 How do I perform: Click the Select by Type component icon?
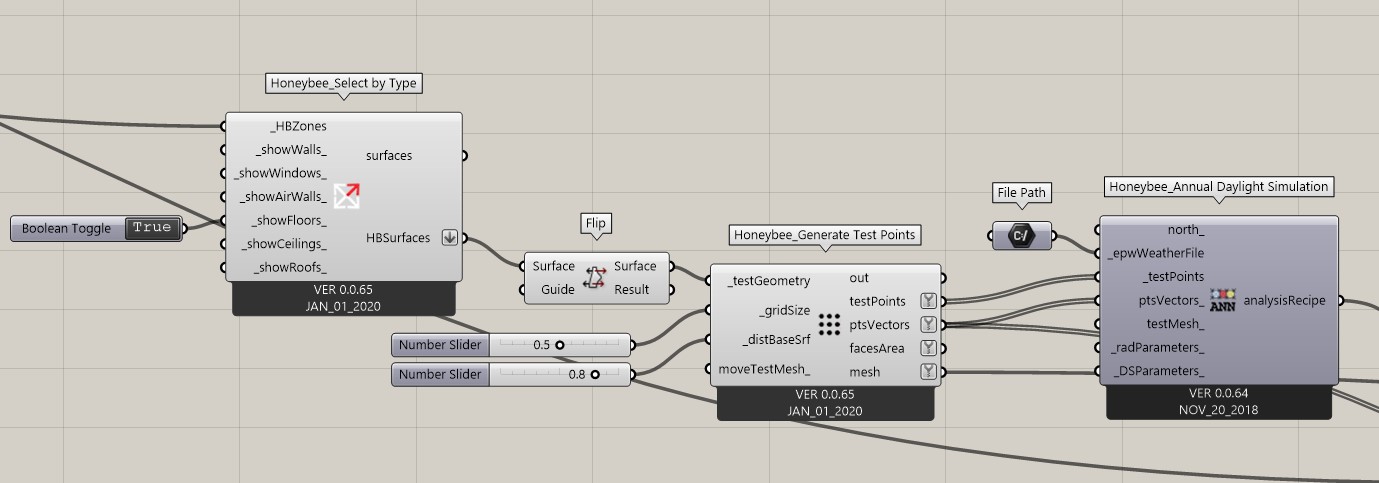click(x=347, y=196)
